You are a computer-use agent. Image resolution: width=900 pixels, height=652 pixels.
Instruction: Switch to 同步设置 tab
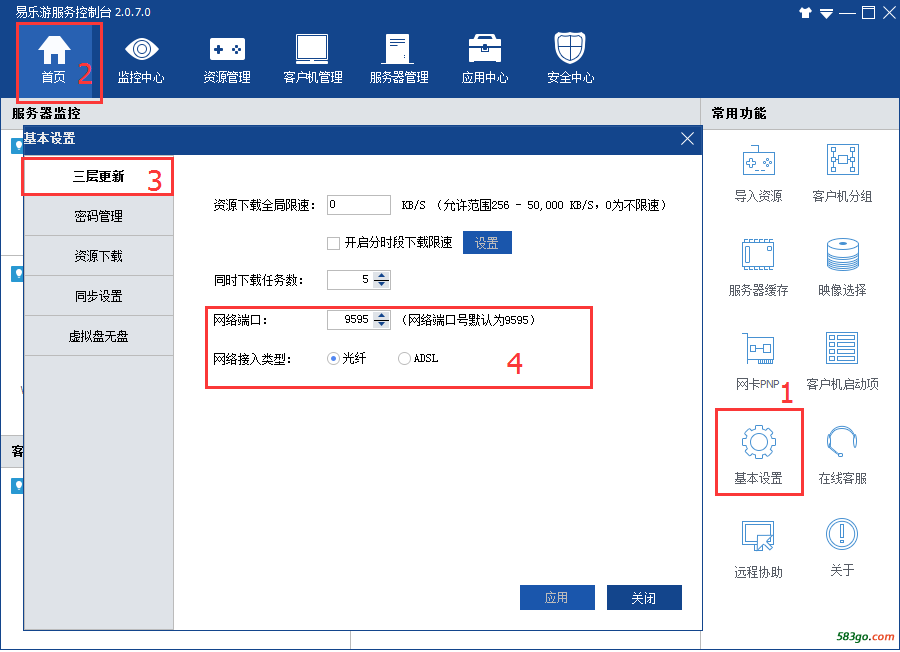pos(99,296)
